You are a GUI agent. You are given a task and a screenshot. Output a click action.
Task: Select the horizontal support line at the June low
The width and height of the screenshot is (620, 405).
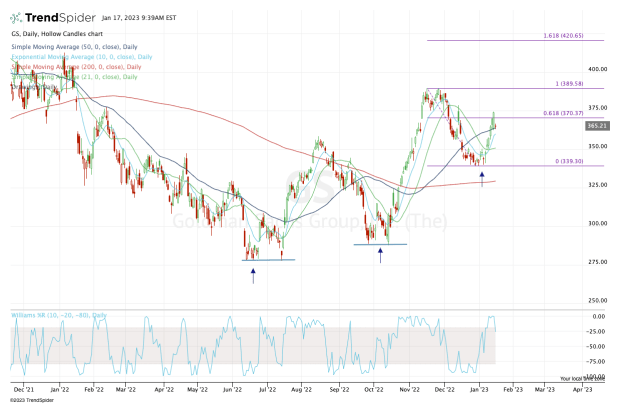coord(268,260)
